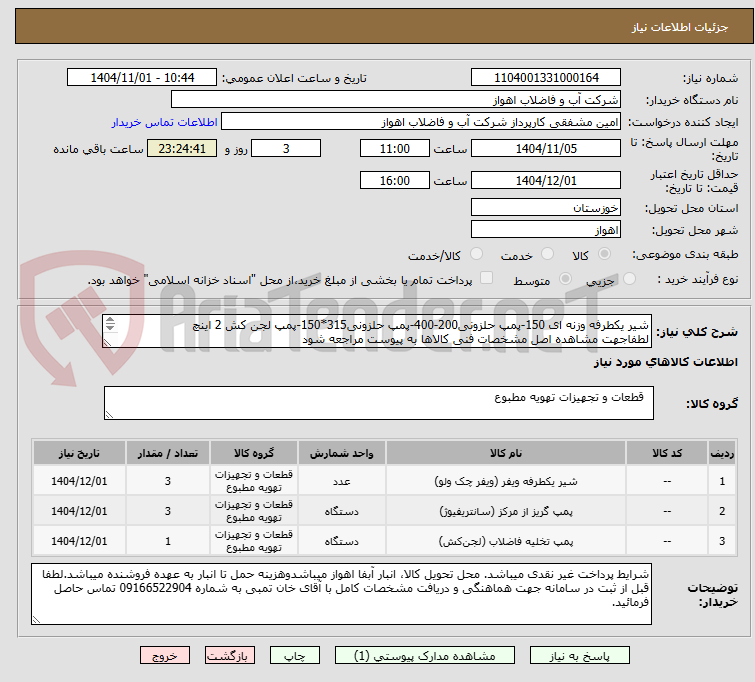Click the ردیف column header

(x=722, y=453)
